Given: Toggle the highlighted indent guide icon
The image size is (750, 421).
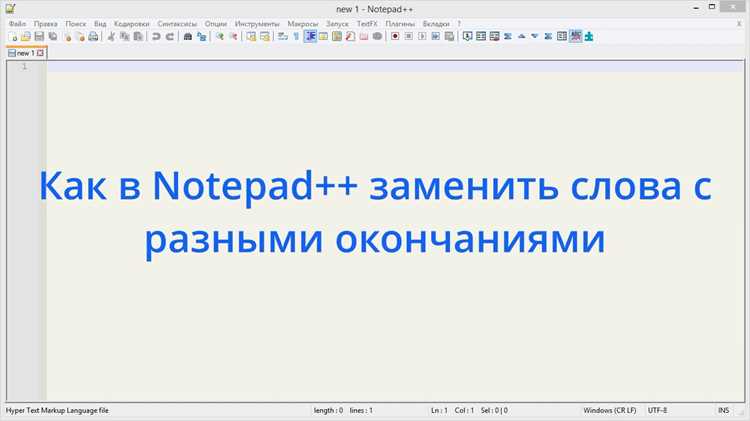Looking at the screenshot, I should (310, 36).
